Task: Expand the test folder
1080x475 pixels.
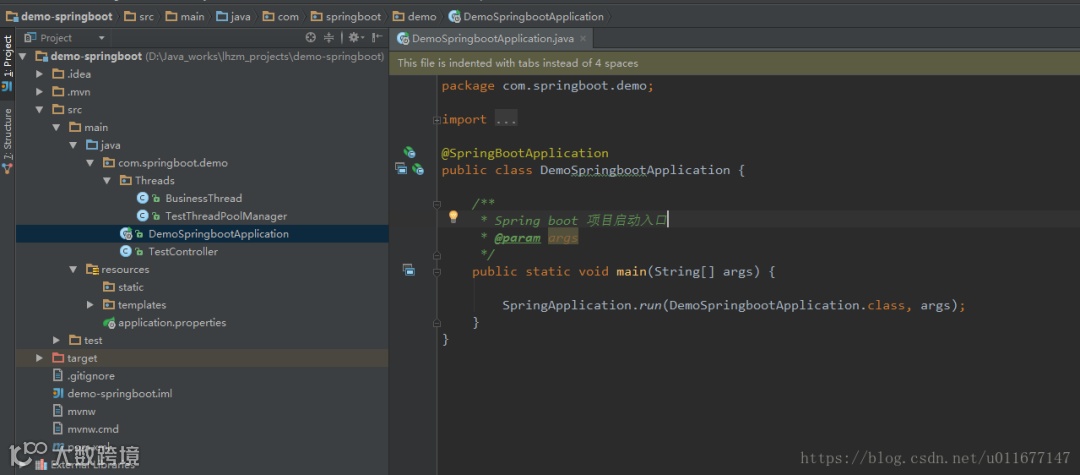Action: 56,340
